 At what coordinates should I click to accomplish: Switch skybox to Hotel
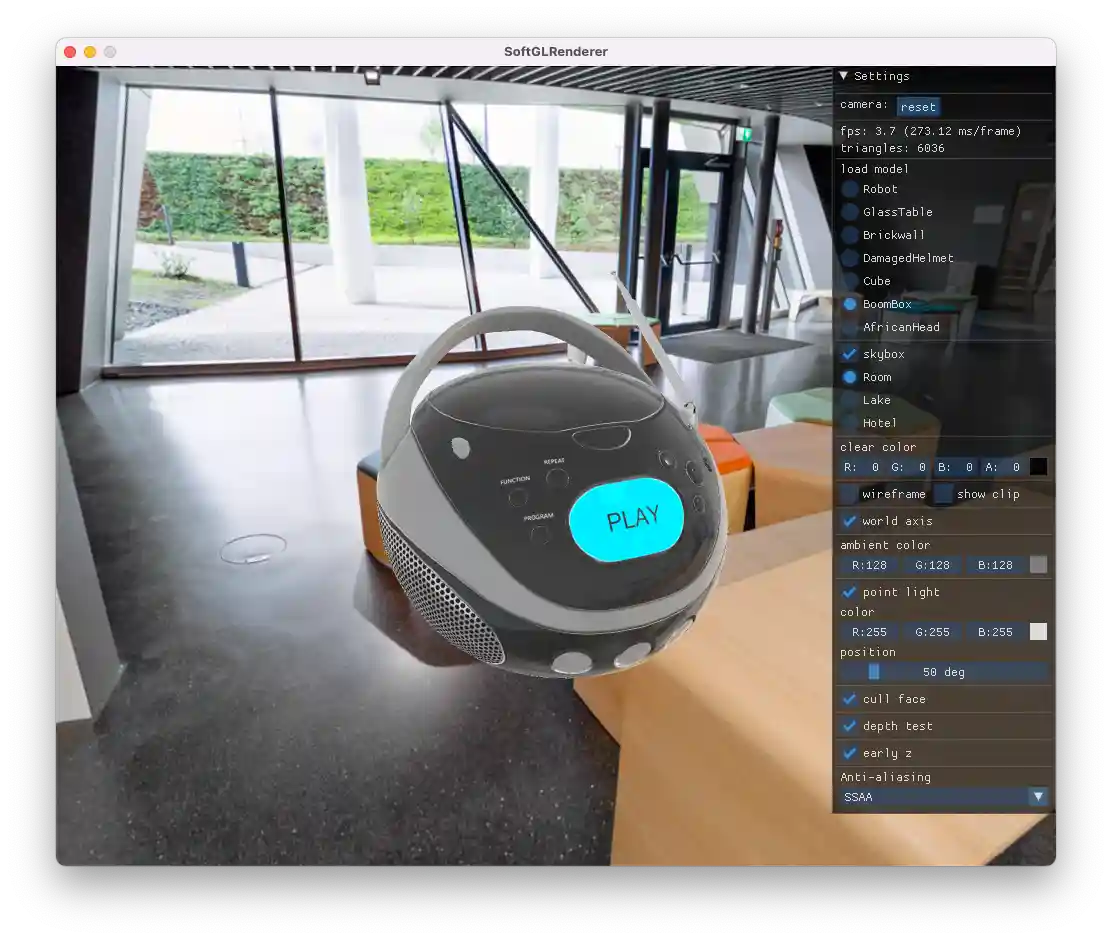pos(850,423)
